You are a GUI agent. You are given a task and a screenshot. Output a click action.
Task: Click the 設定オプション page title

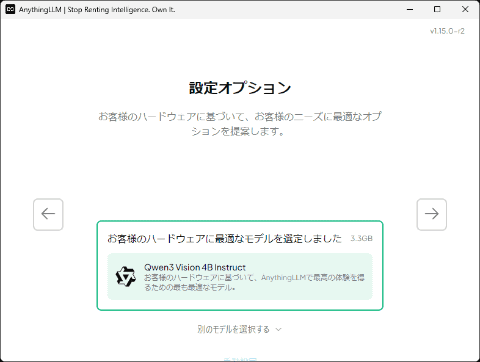pos(240,88)
